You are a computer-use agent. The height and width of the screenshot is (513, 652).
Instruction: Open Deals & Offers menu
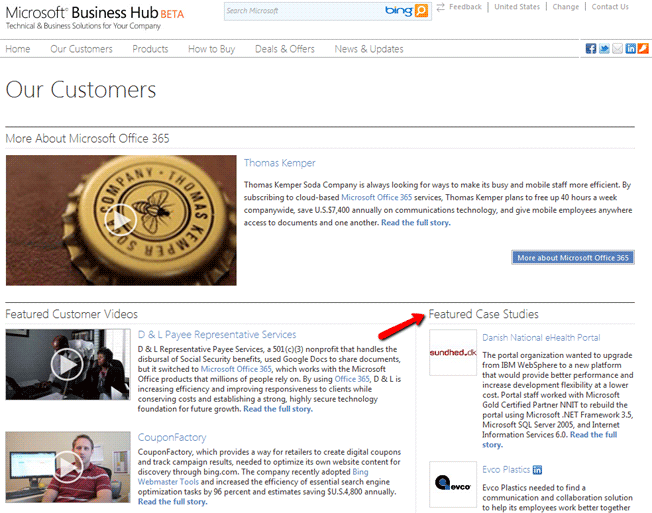pyautogui.click(x=285, y=49)
